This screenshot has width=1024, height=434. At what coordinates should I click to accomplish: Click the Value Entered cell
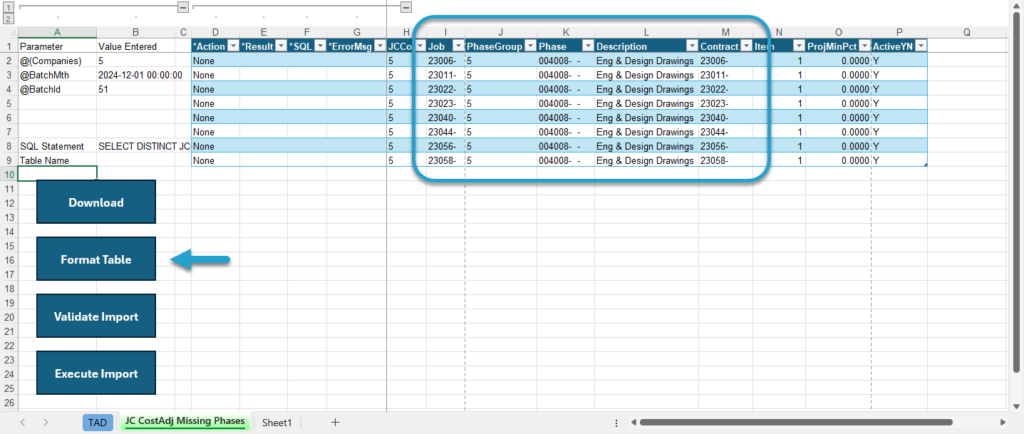[x=136, y=46]
